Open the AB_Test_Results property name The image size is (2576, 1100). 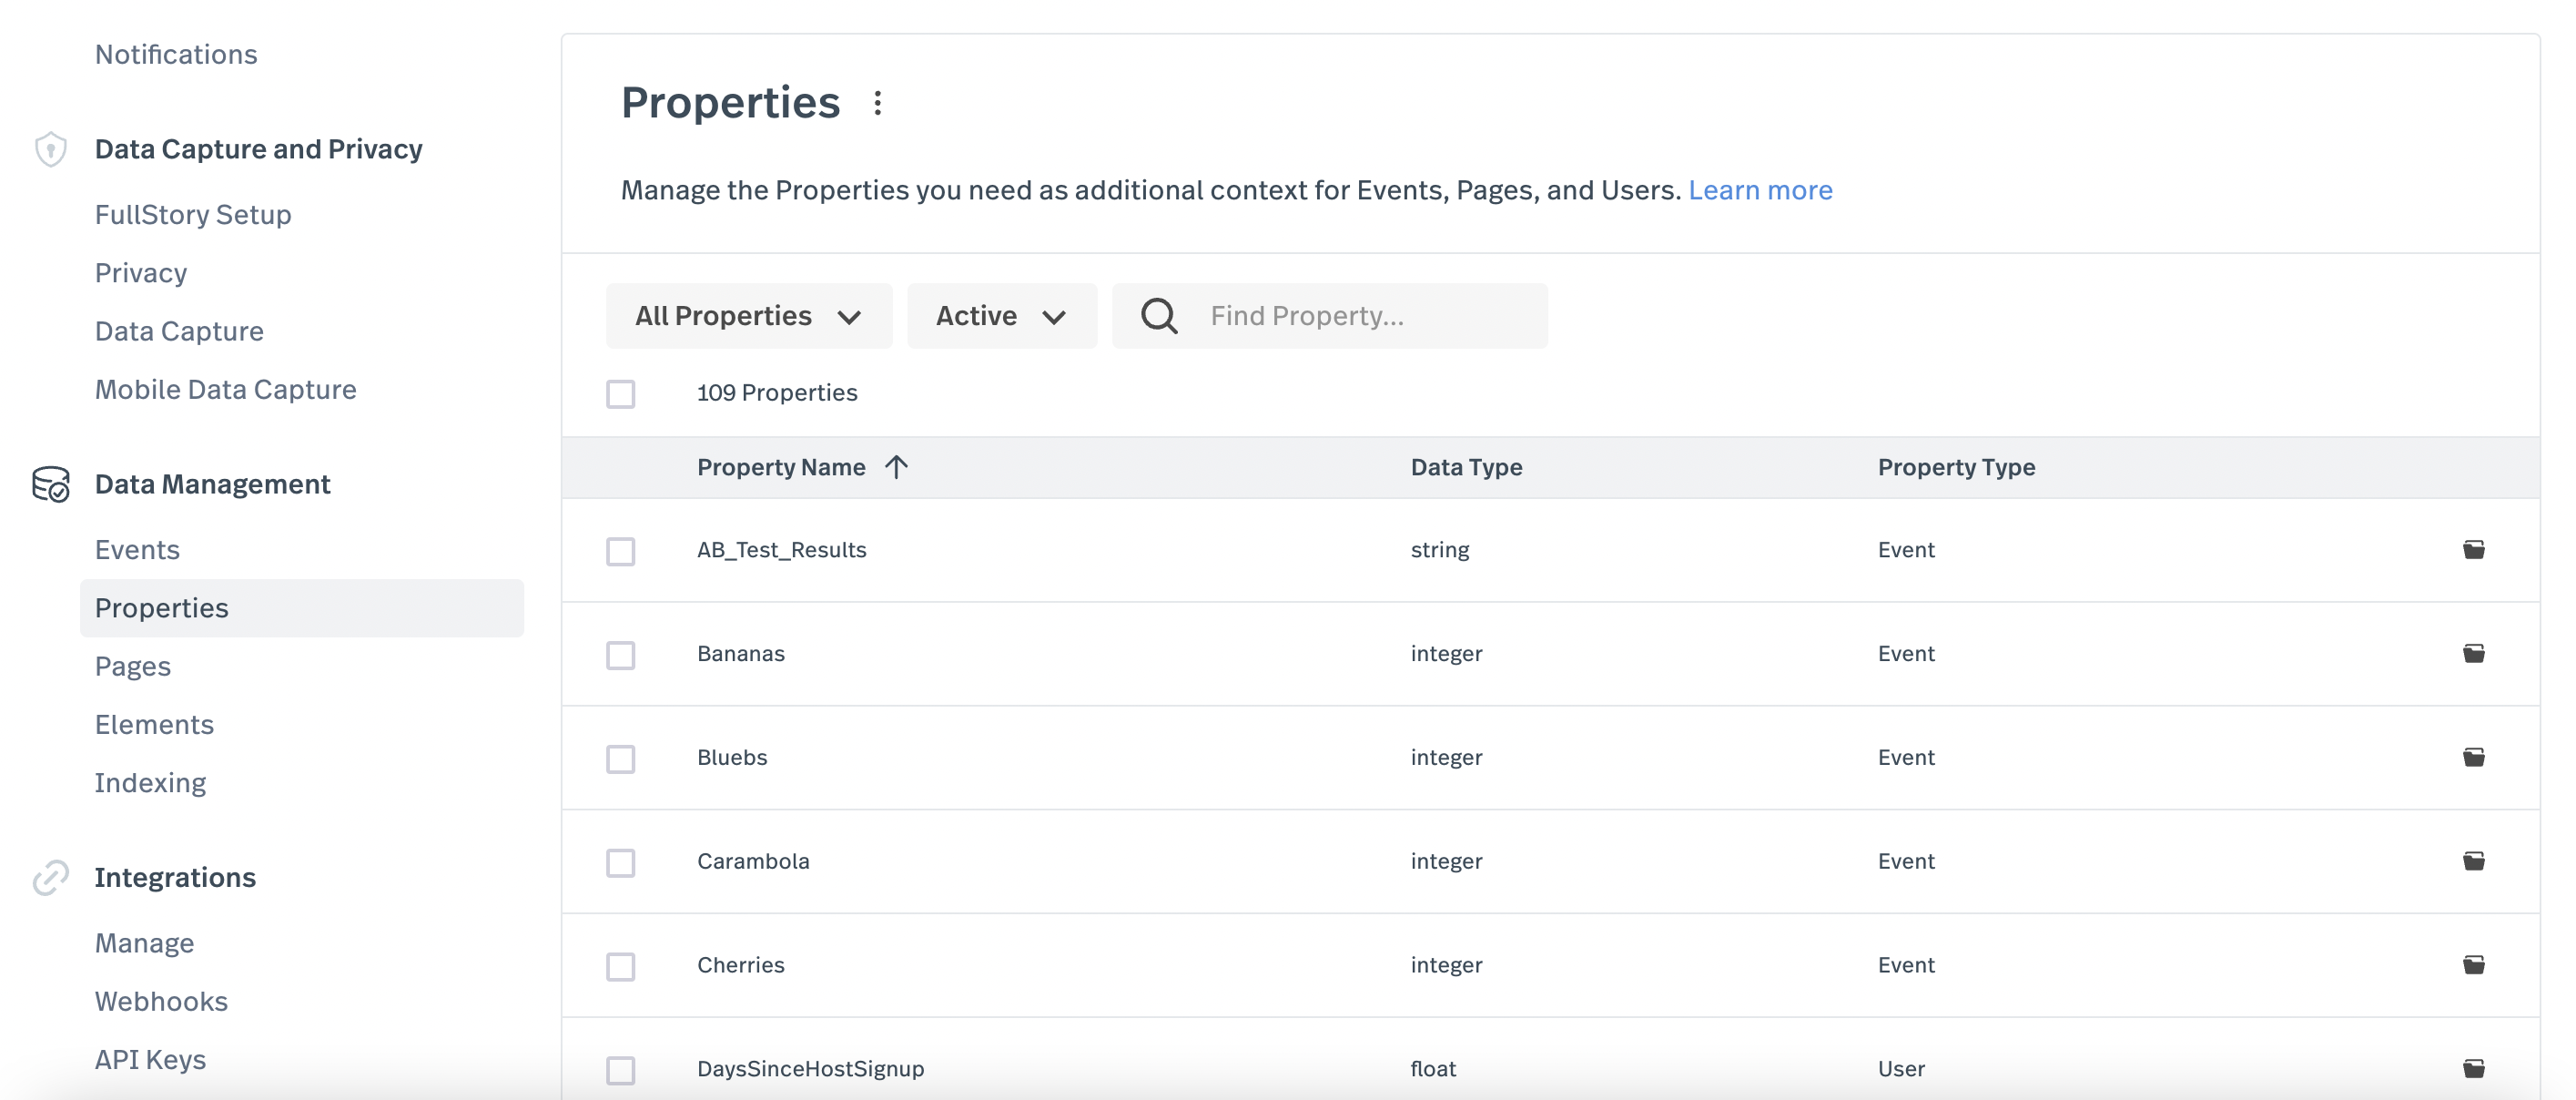[x=781, y=549]
